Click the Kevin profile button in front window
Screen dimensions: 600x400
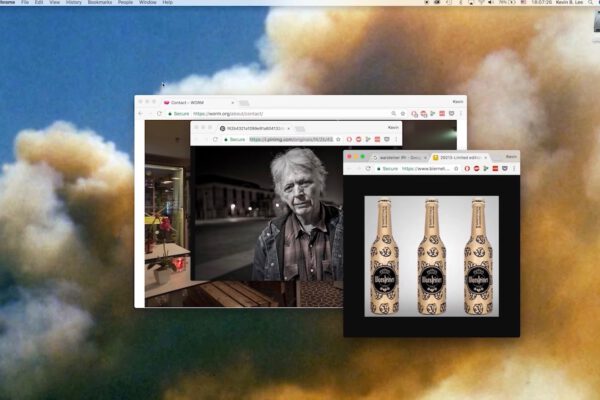tap(511, 157)
